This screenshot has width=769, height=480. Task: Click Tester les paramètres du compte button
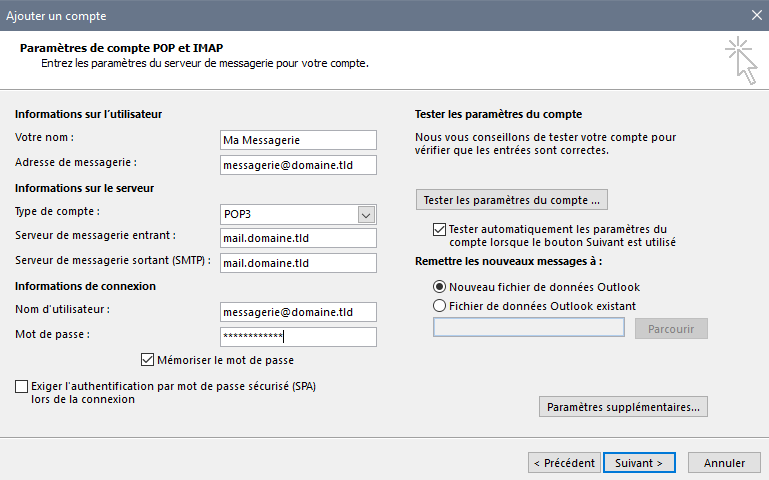point(512,200)
